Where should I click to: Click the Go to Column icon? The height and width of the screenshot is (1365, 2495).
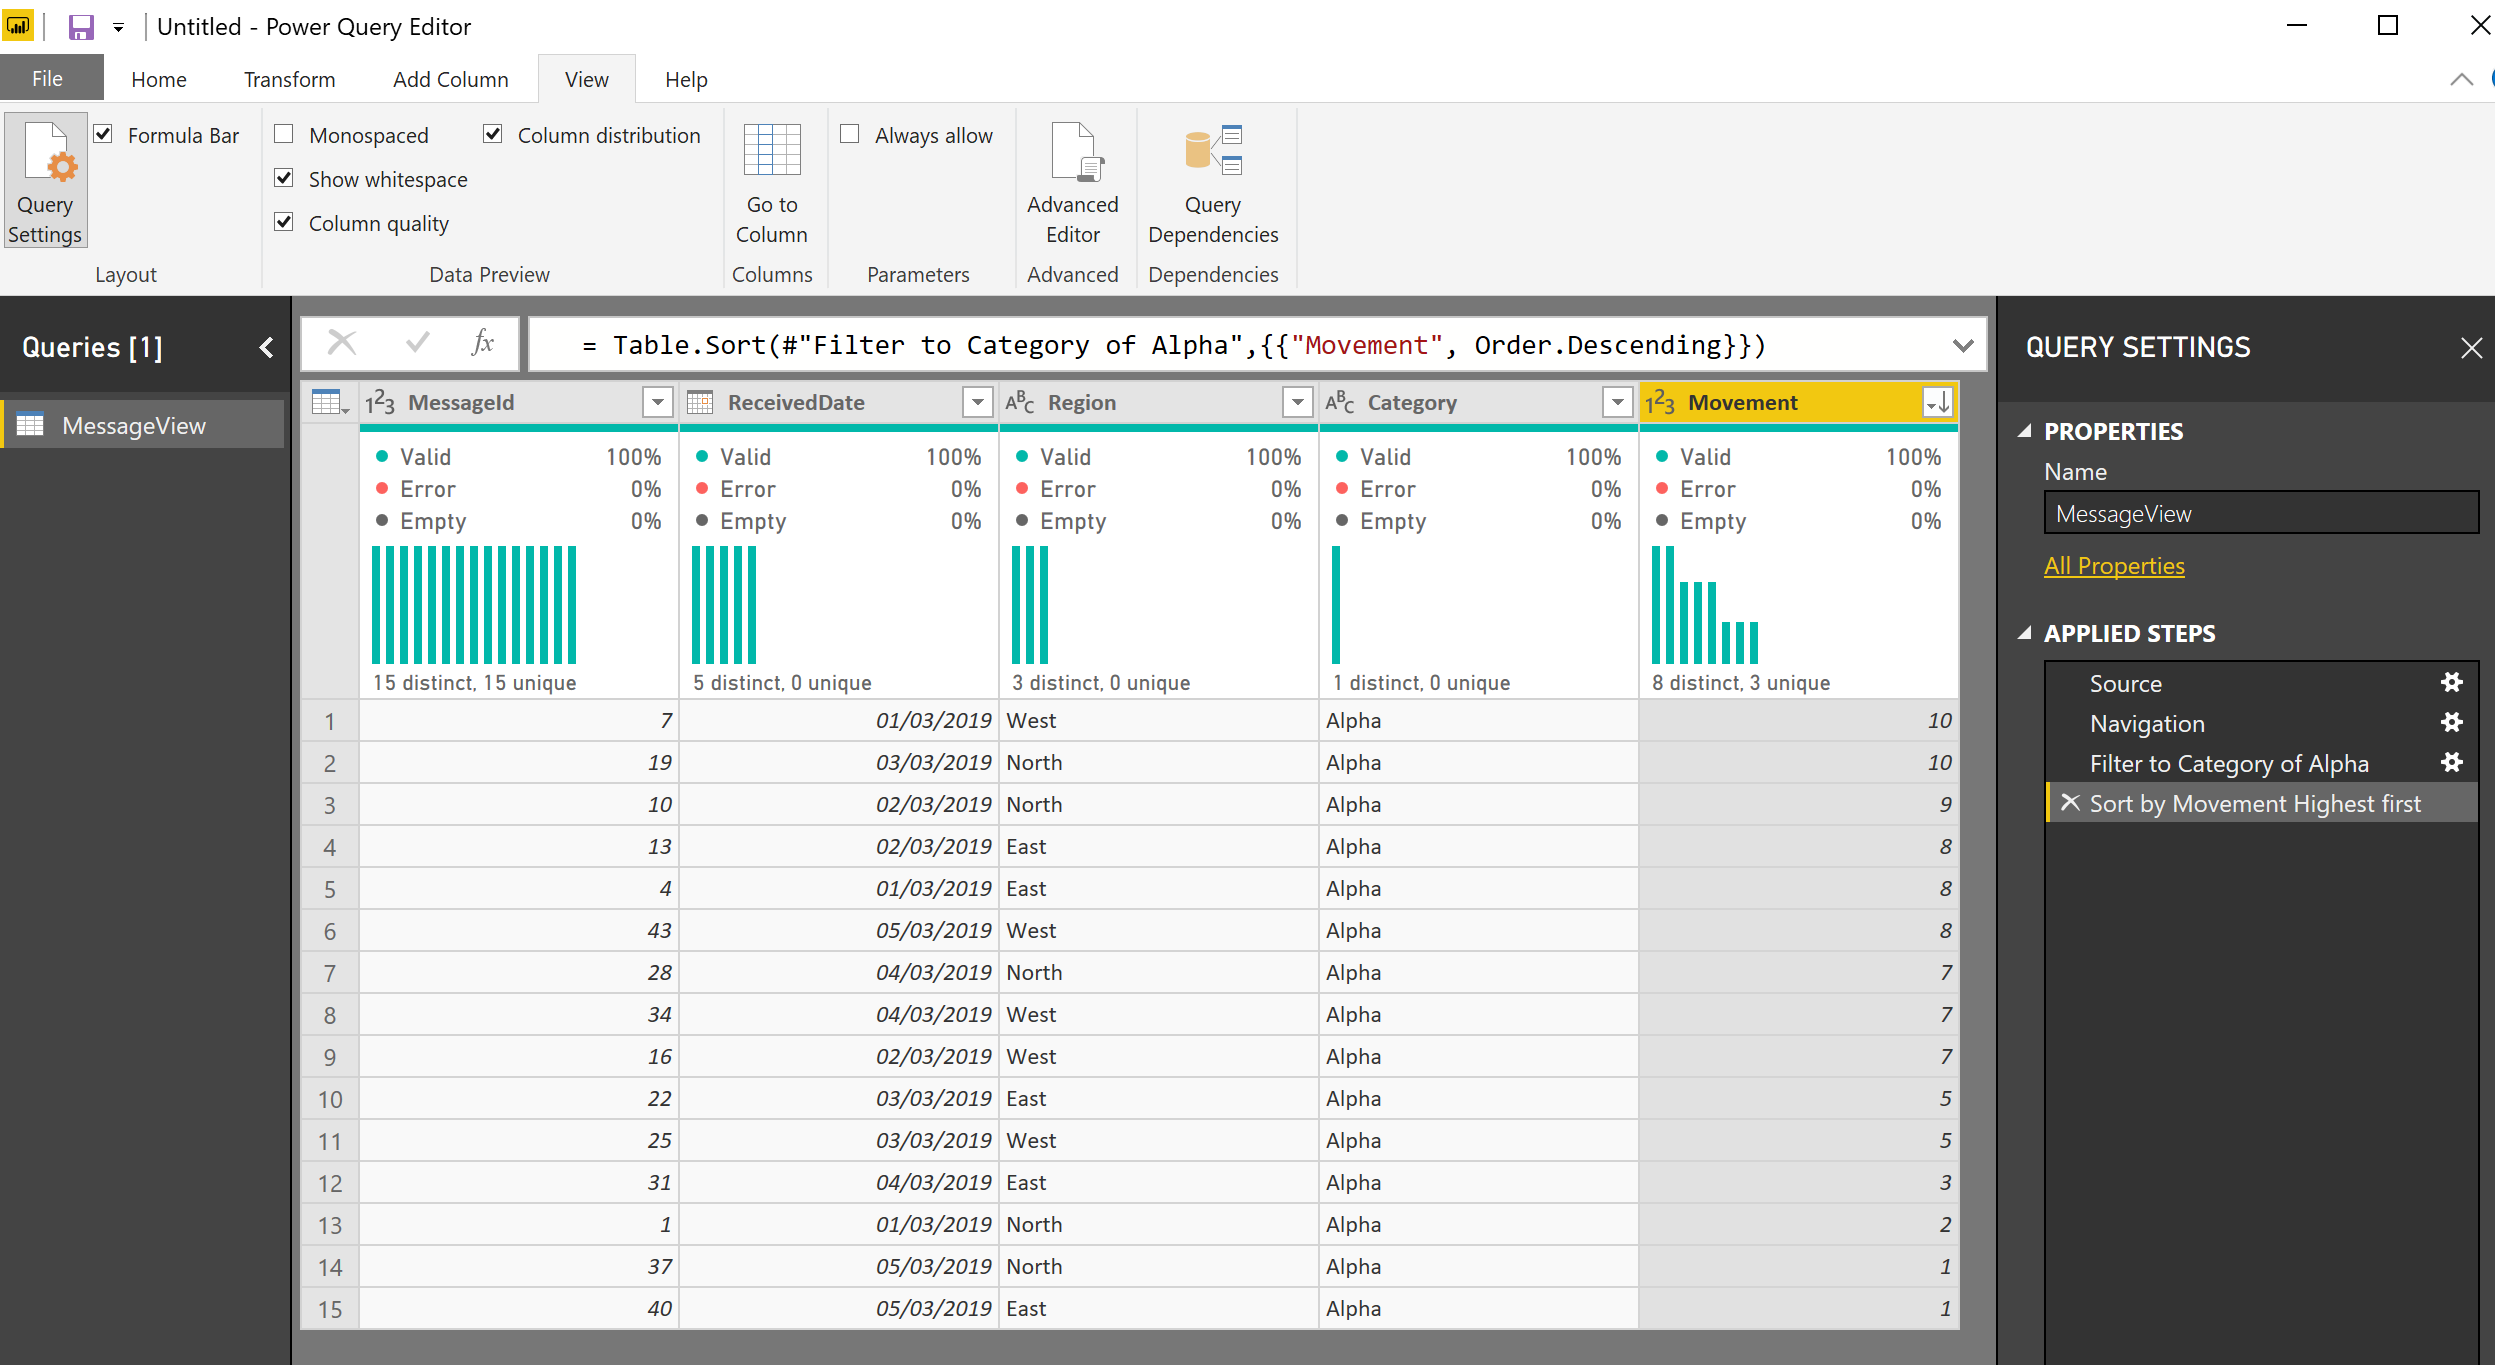[x=772, y=150]
